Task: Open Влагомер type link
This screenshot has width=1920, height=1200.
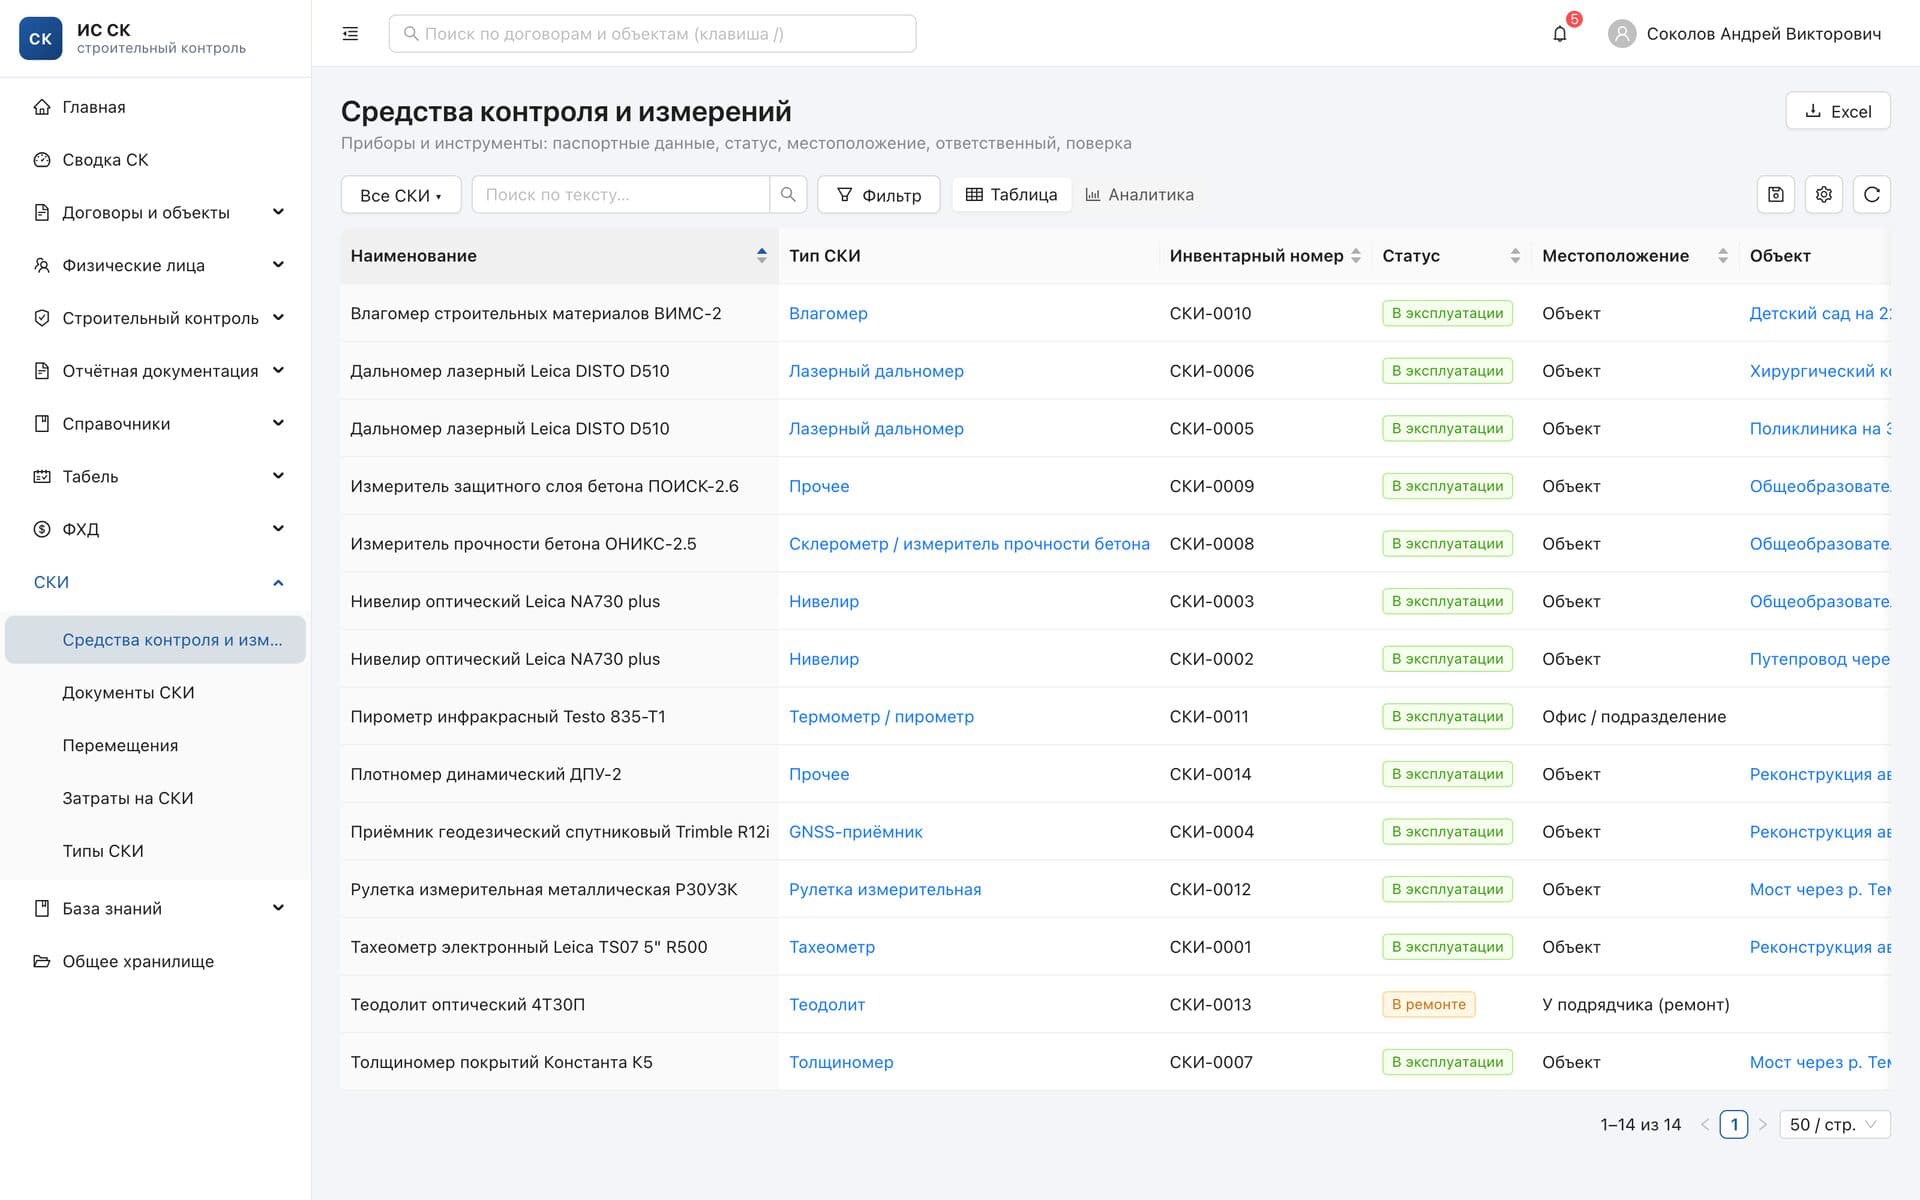Action: tap(828, 314)
